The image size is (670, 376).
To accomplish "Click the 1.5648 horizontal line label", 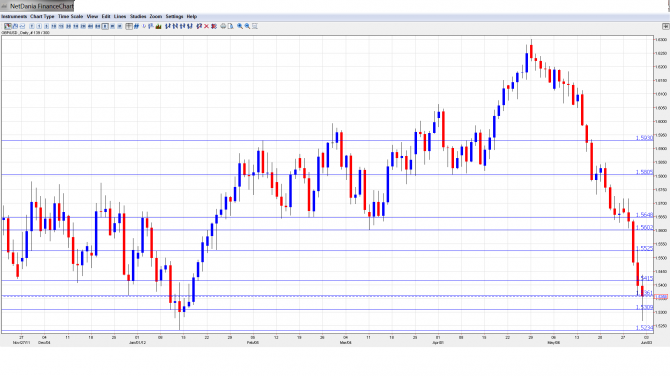I will [x=644, y=215].
